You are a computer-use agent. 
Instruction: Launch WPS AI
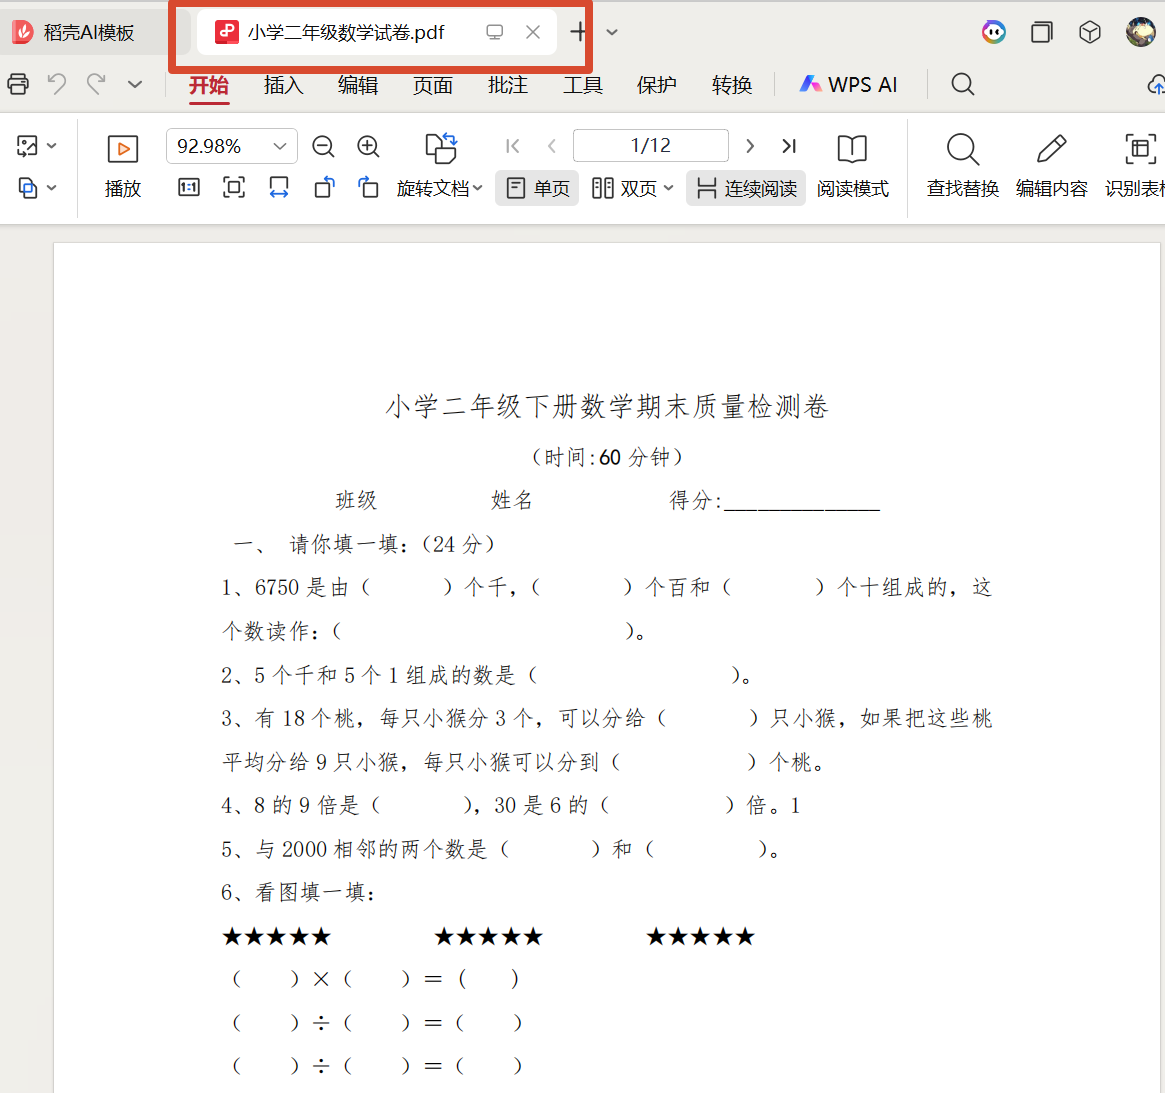click(848, 85)
